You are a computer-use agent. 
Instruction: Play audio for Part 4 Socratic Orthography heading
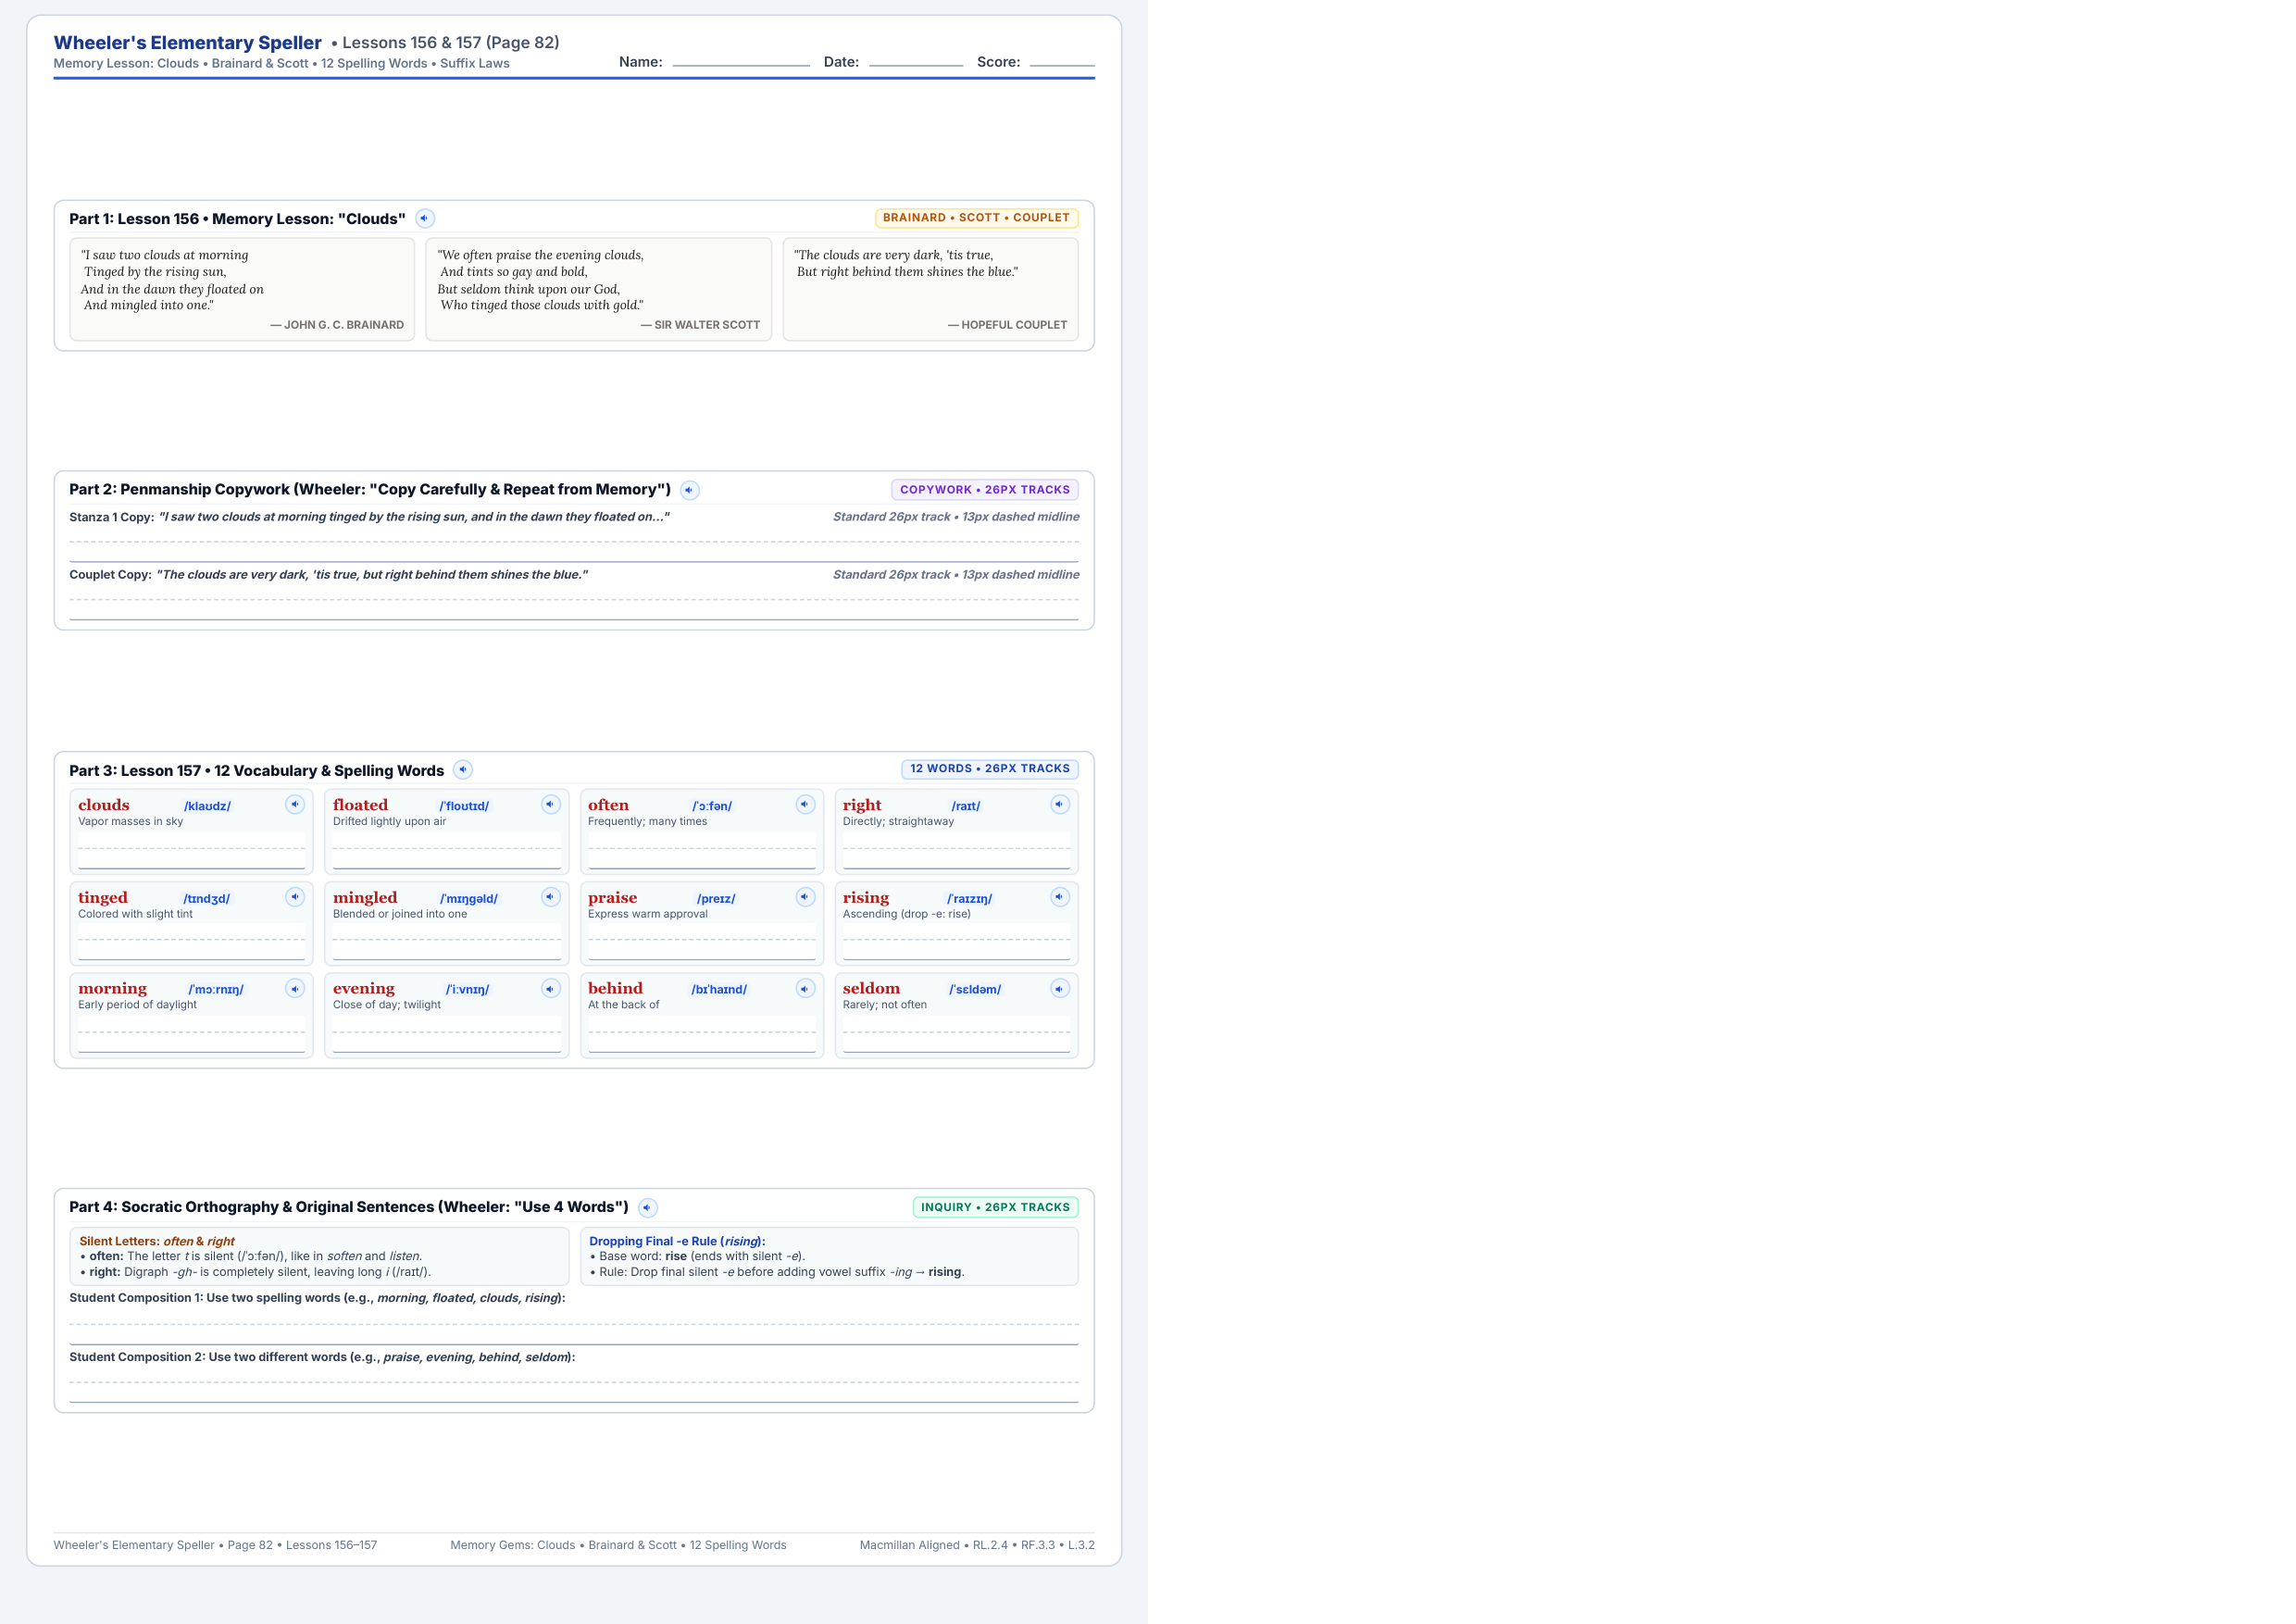[647, 1208]
